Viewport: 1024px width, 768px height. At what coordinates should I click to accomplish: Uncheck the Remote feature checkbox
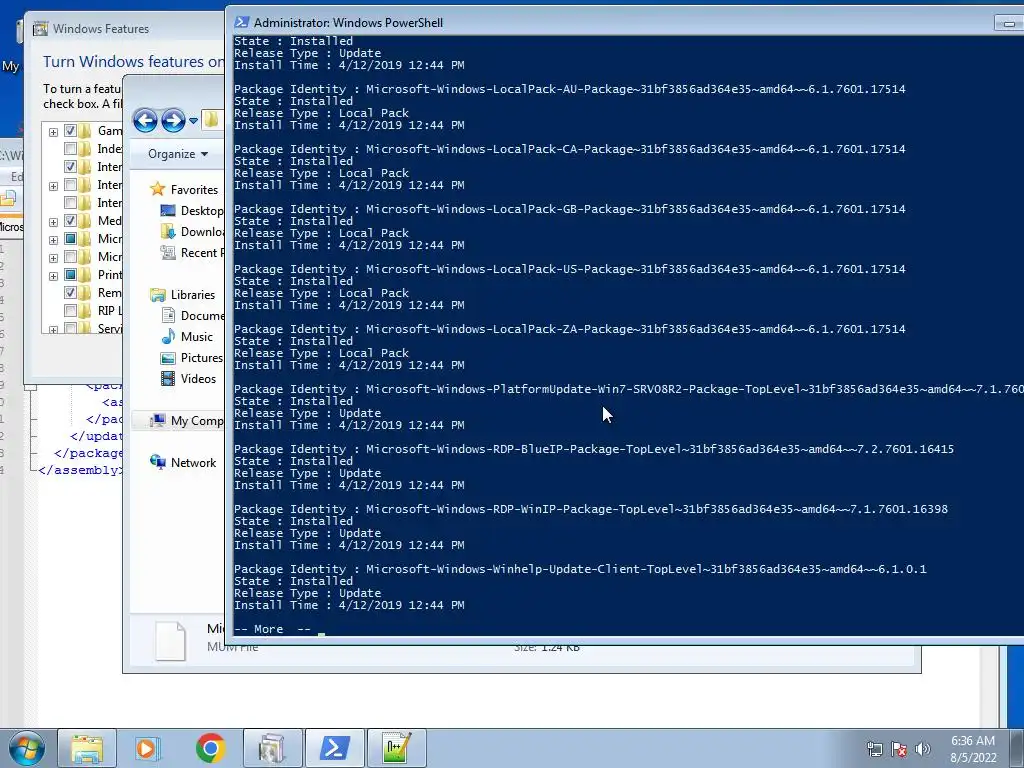click(x=71, y=293)
